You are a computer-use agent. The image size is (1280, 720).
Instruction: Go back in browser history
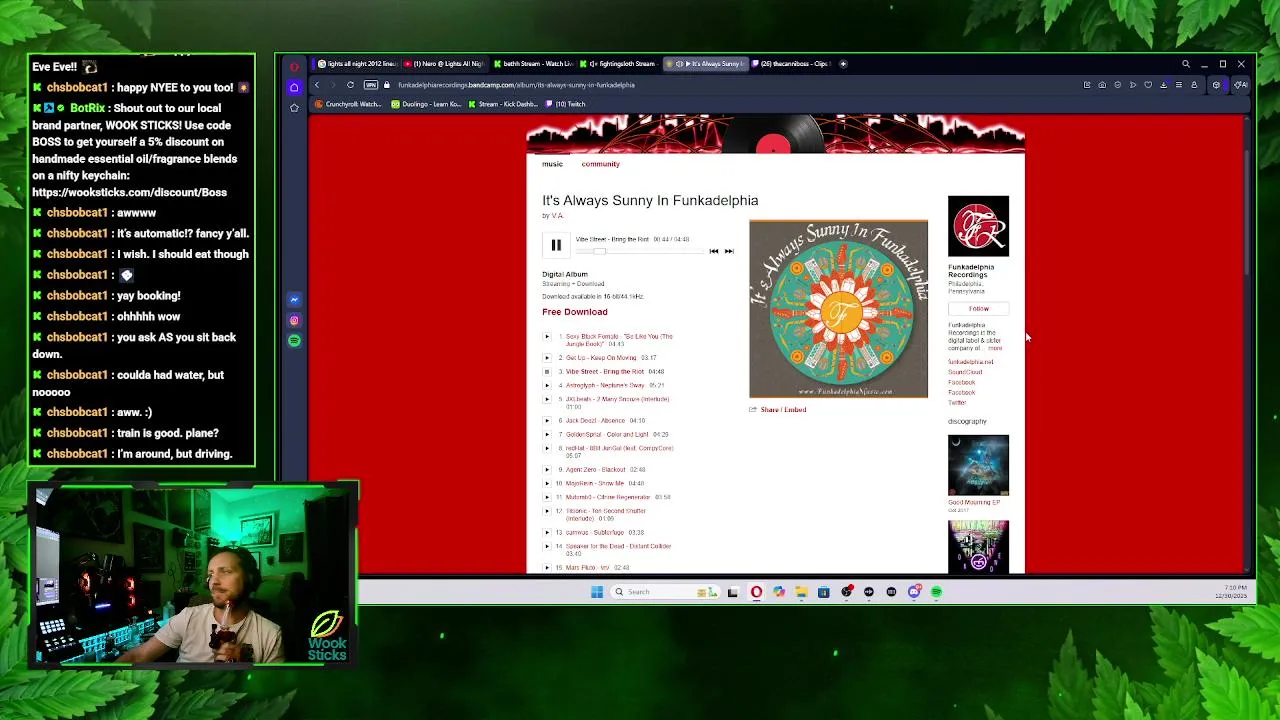tap(317, 85)
